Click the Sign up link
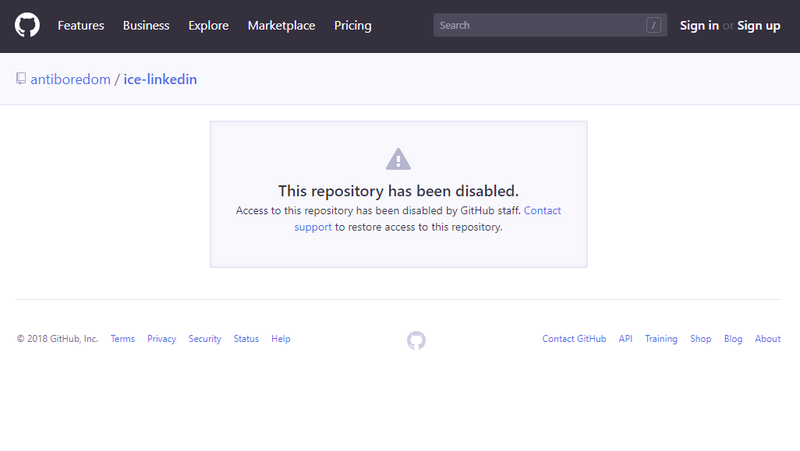800x451 pixels. click(x=759, y=26)
